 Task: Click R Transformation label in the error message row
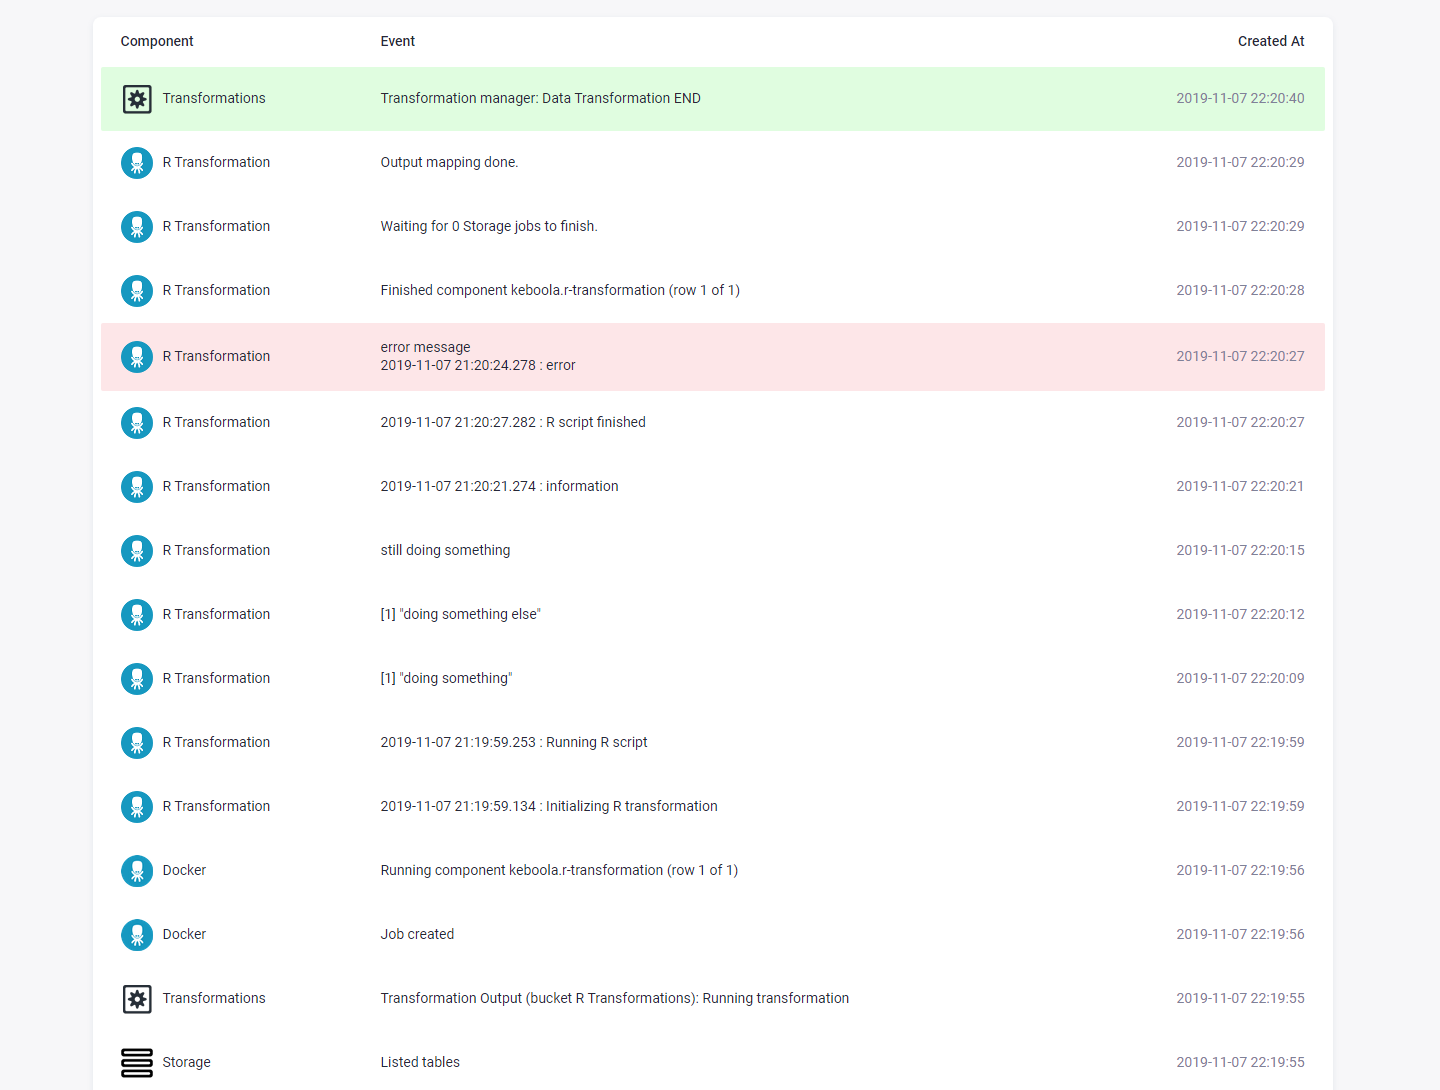[216, 356]
